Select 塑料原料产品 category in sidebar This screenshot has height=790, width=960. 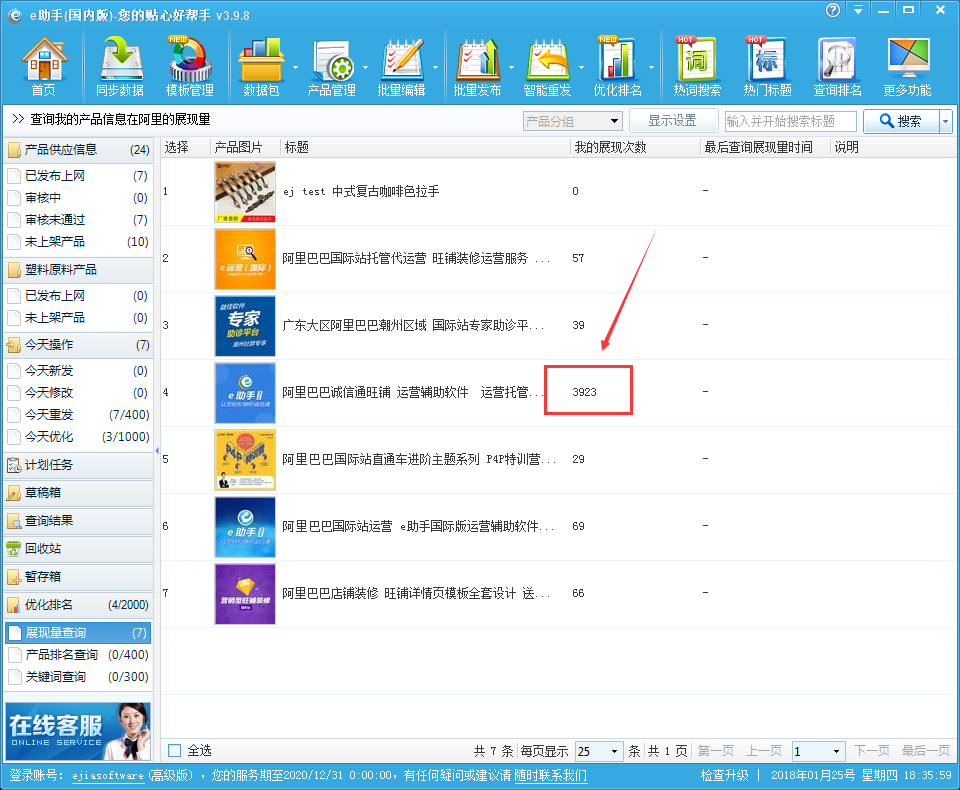coord(78,269)
